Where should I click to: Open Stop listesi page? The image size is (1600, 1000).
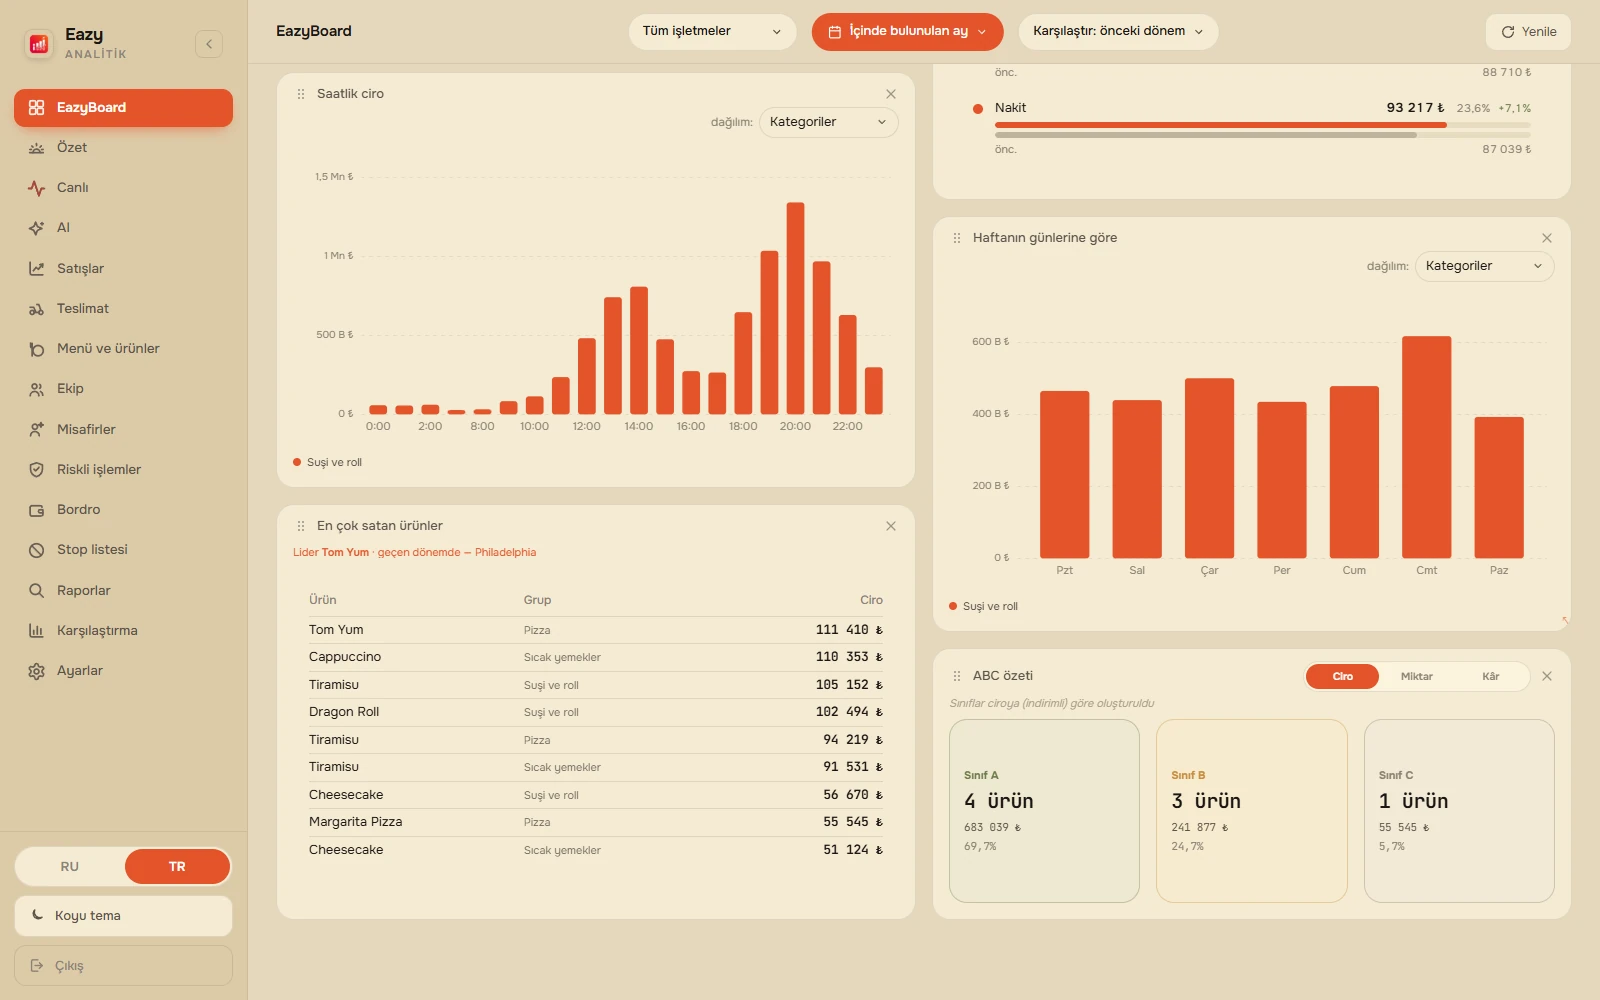pyautogui.click(x=123, y=550)
